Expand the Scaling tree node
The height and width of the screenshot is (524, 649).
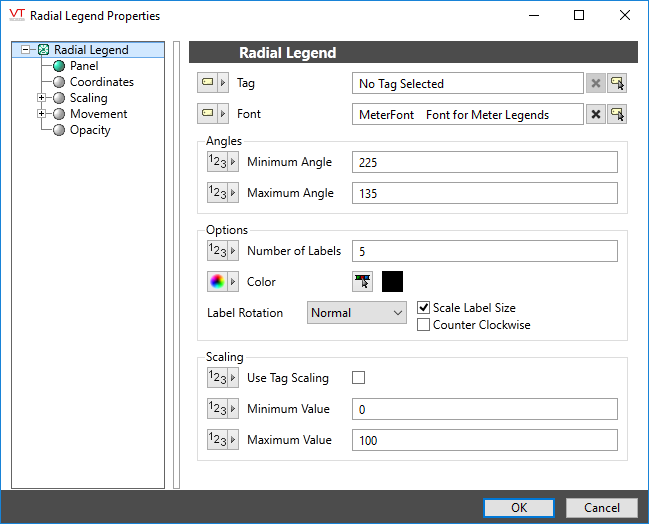coord(42,98)
